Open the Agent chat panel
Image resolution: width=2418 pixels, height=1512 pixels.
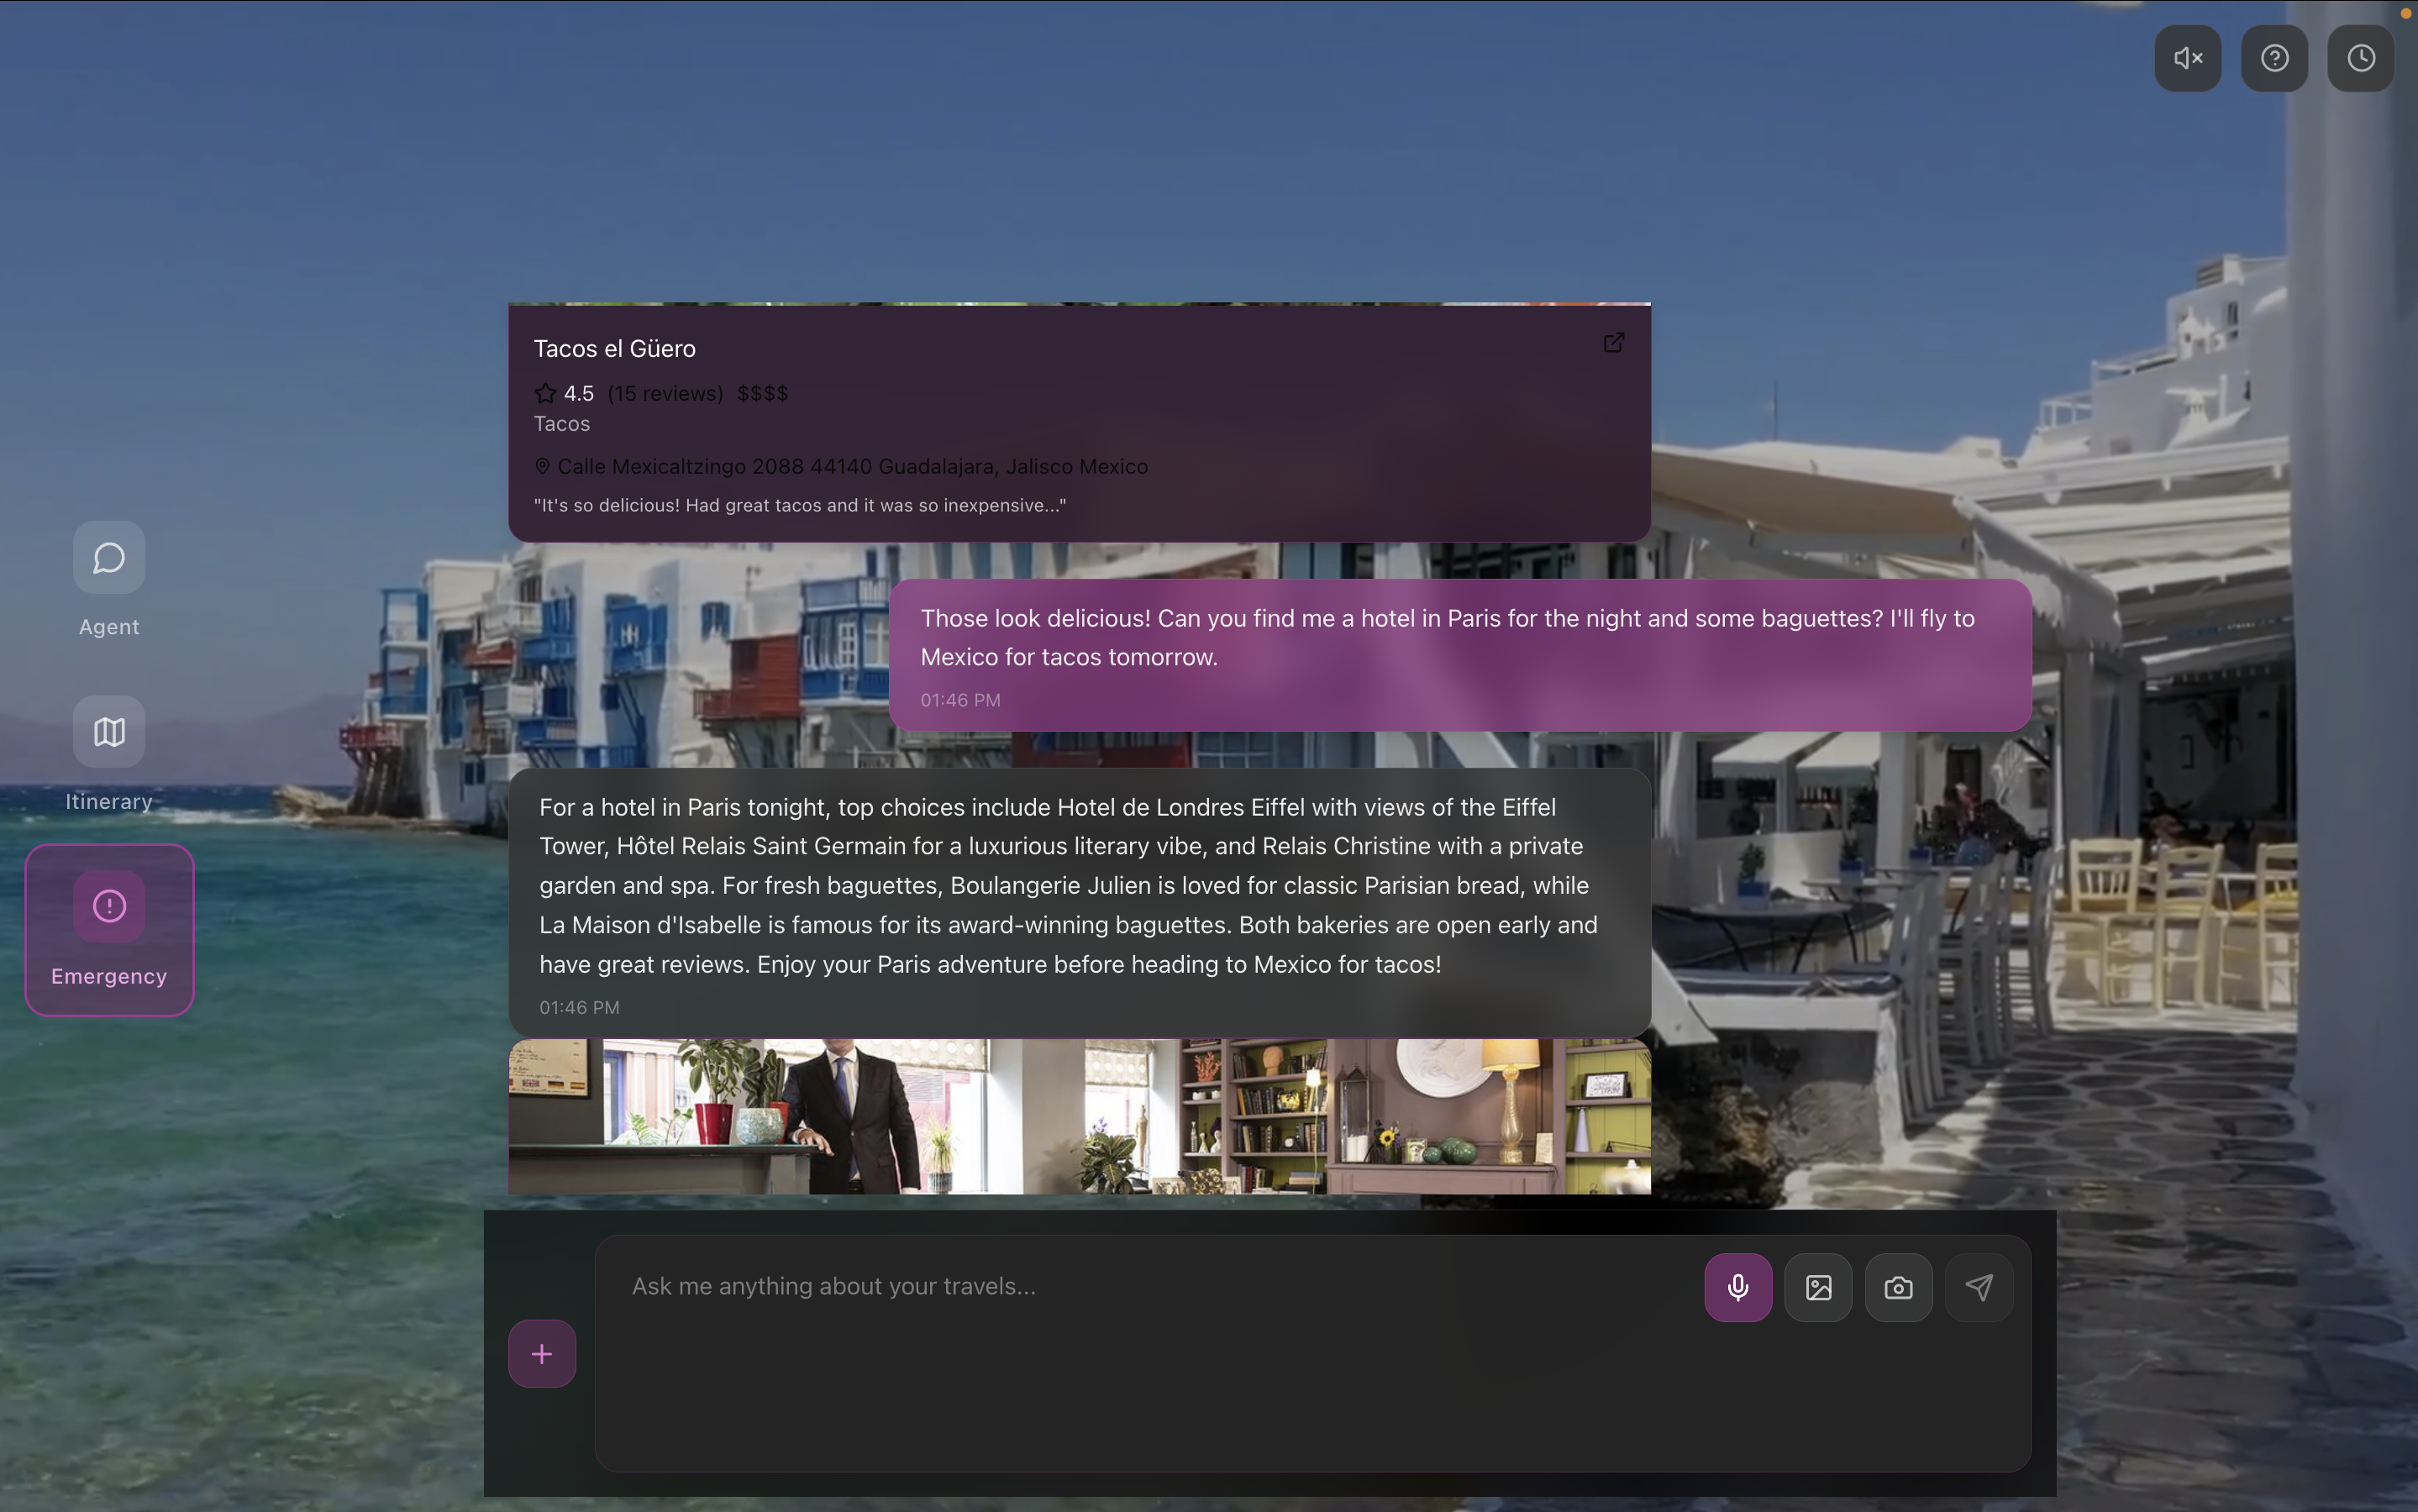tap(108, 557)
